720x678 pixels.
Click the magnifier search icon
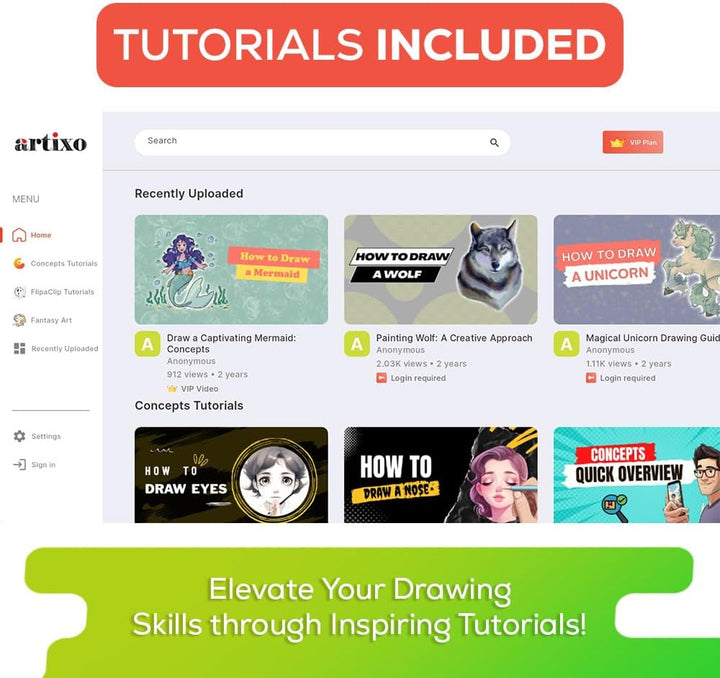(494, 143)
